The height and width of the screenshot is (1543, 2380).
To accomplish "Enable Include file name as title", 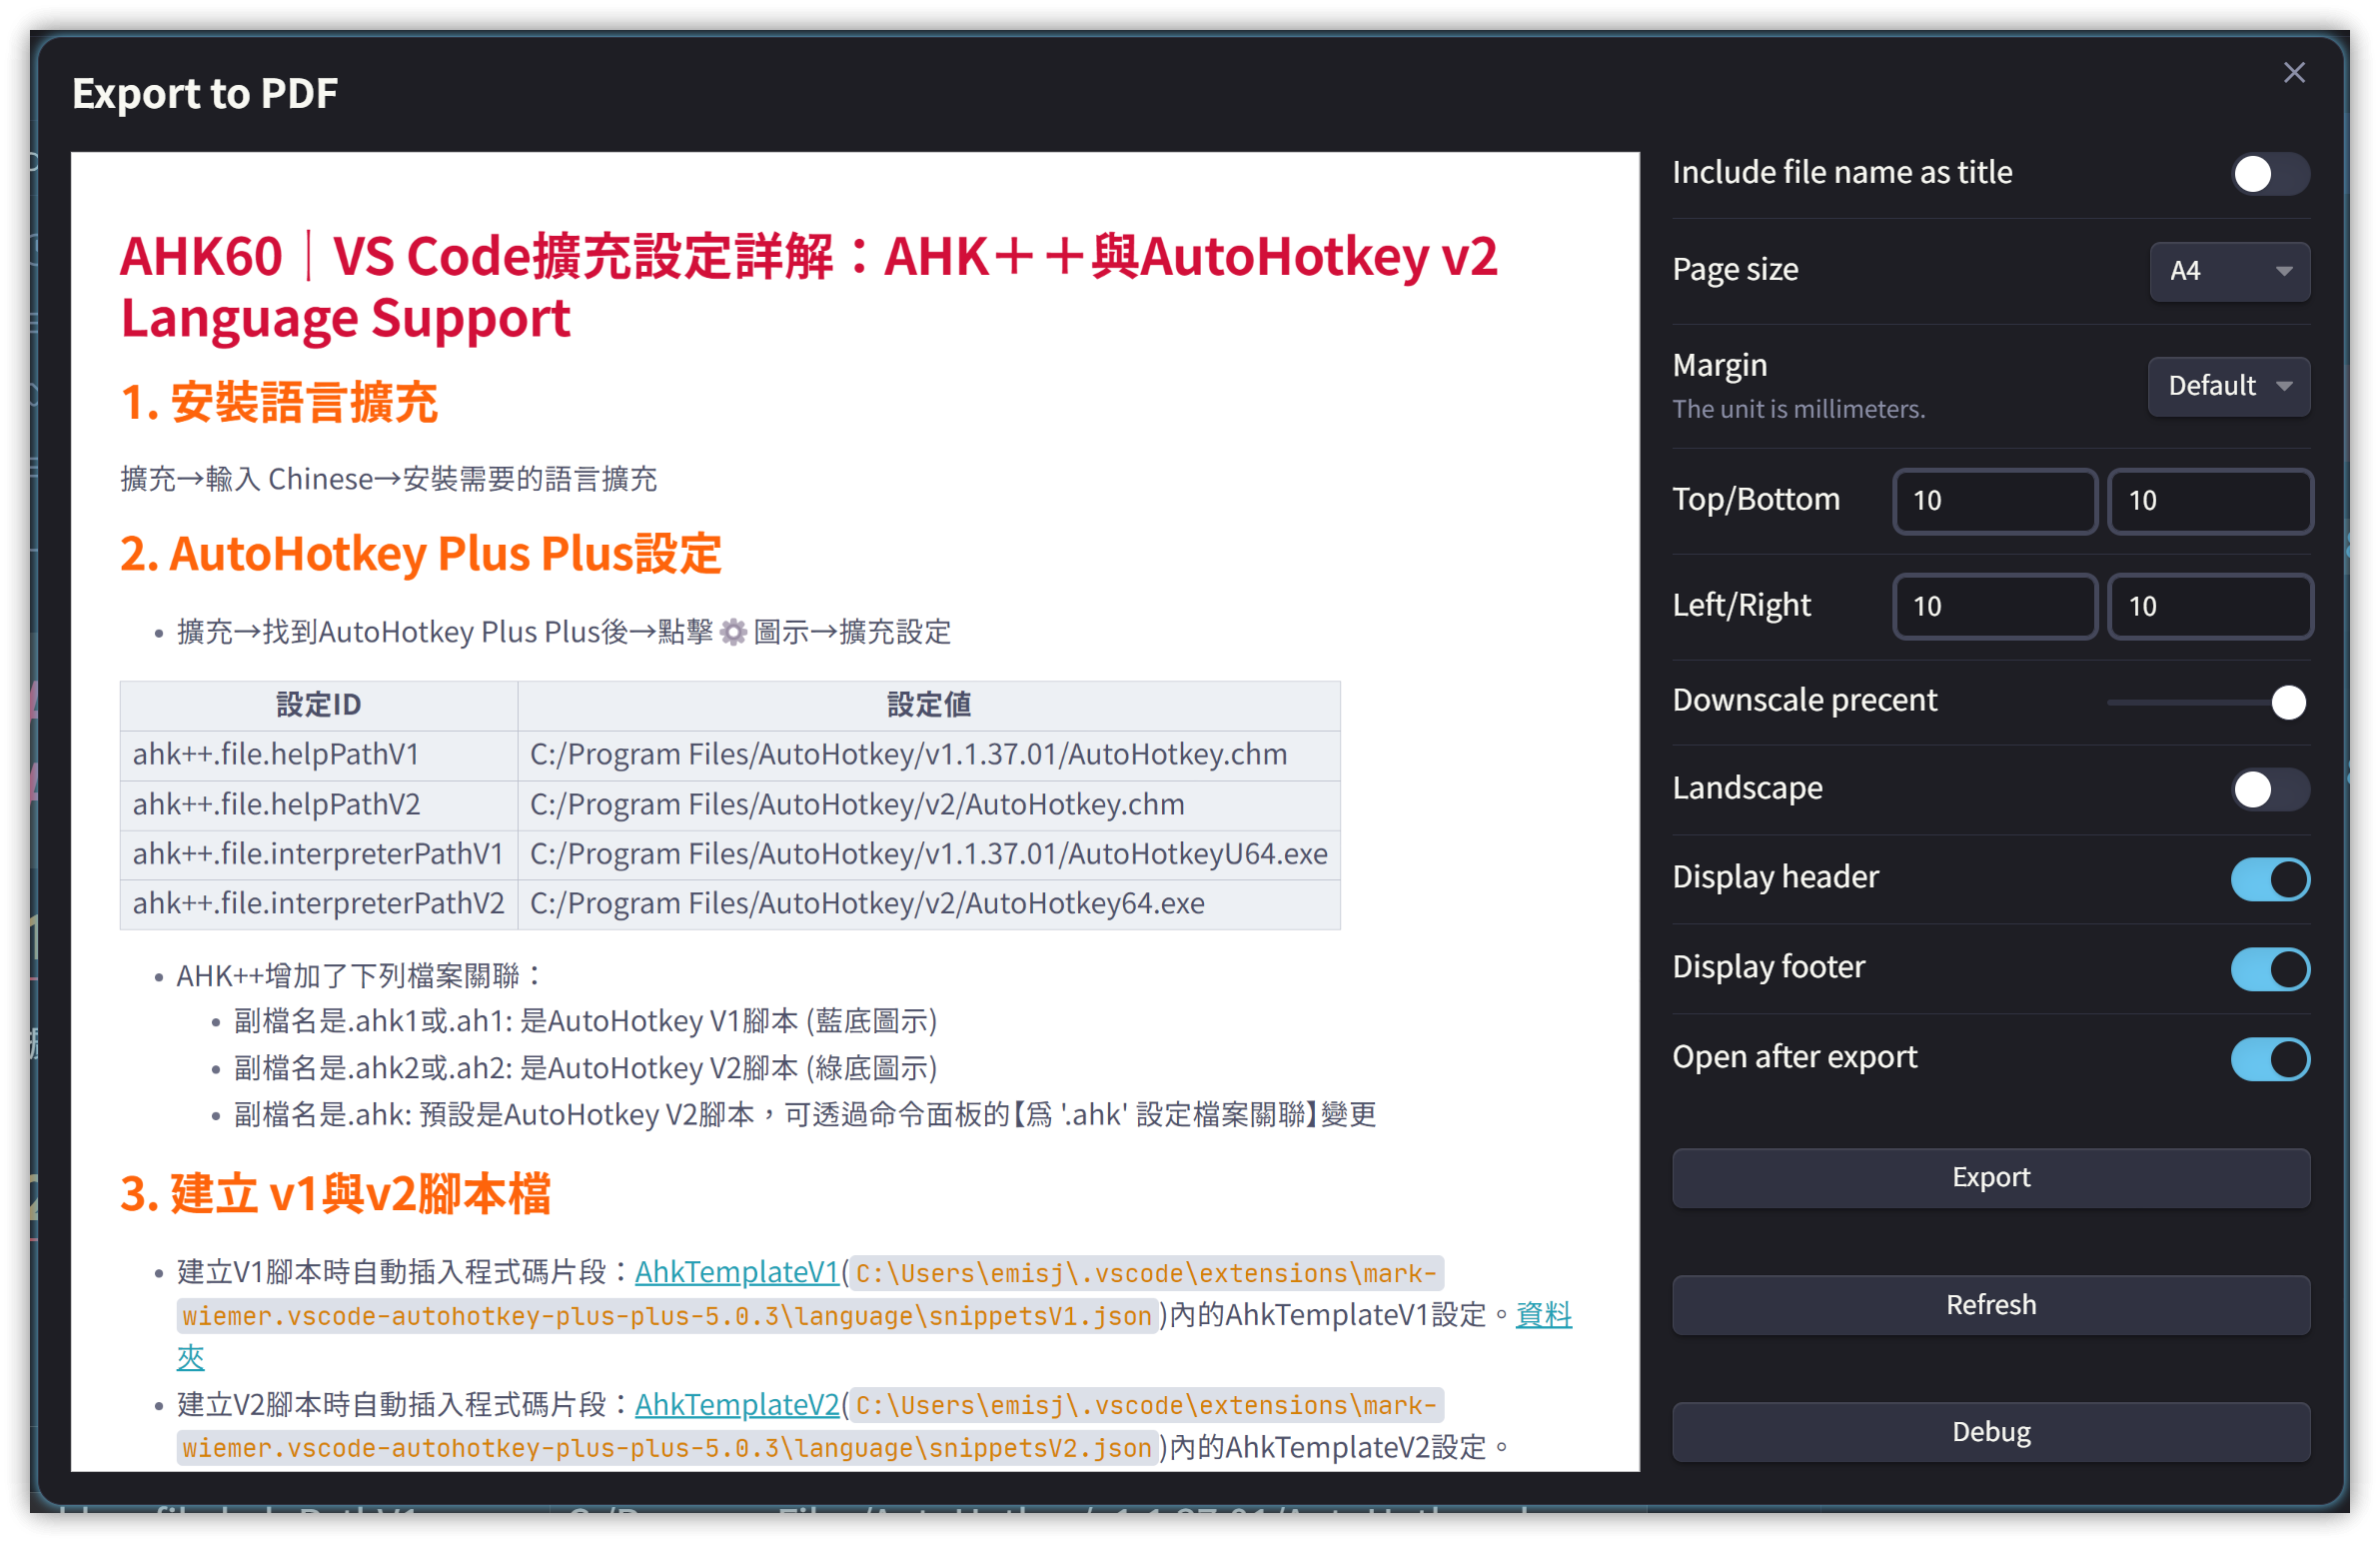I will 2269,174.
